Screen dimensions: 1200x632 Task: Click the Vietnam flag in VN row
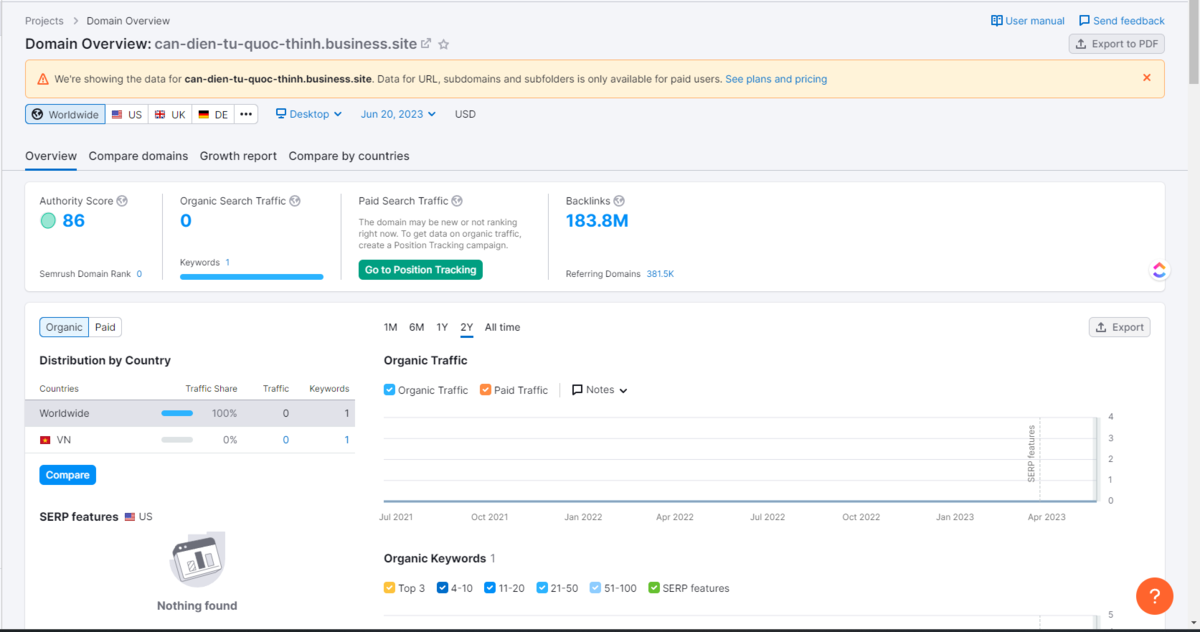point(45,440)
